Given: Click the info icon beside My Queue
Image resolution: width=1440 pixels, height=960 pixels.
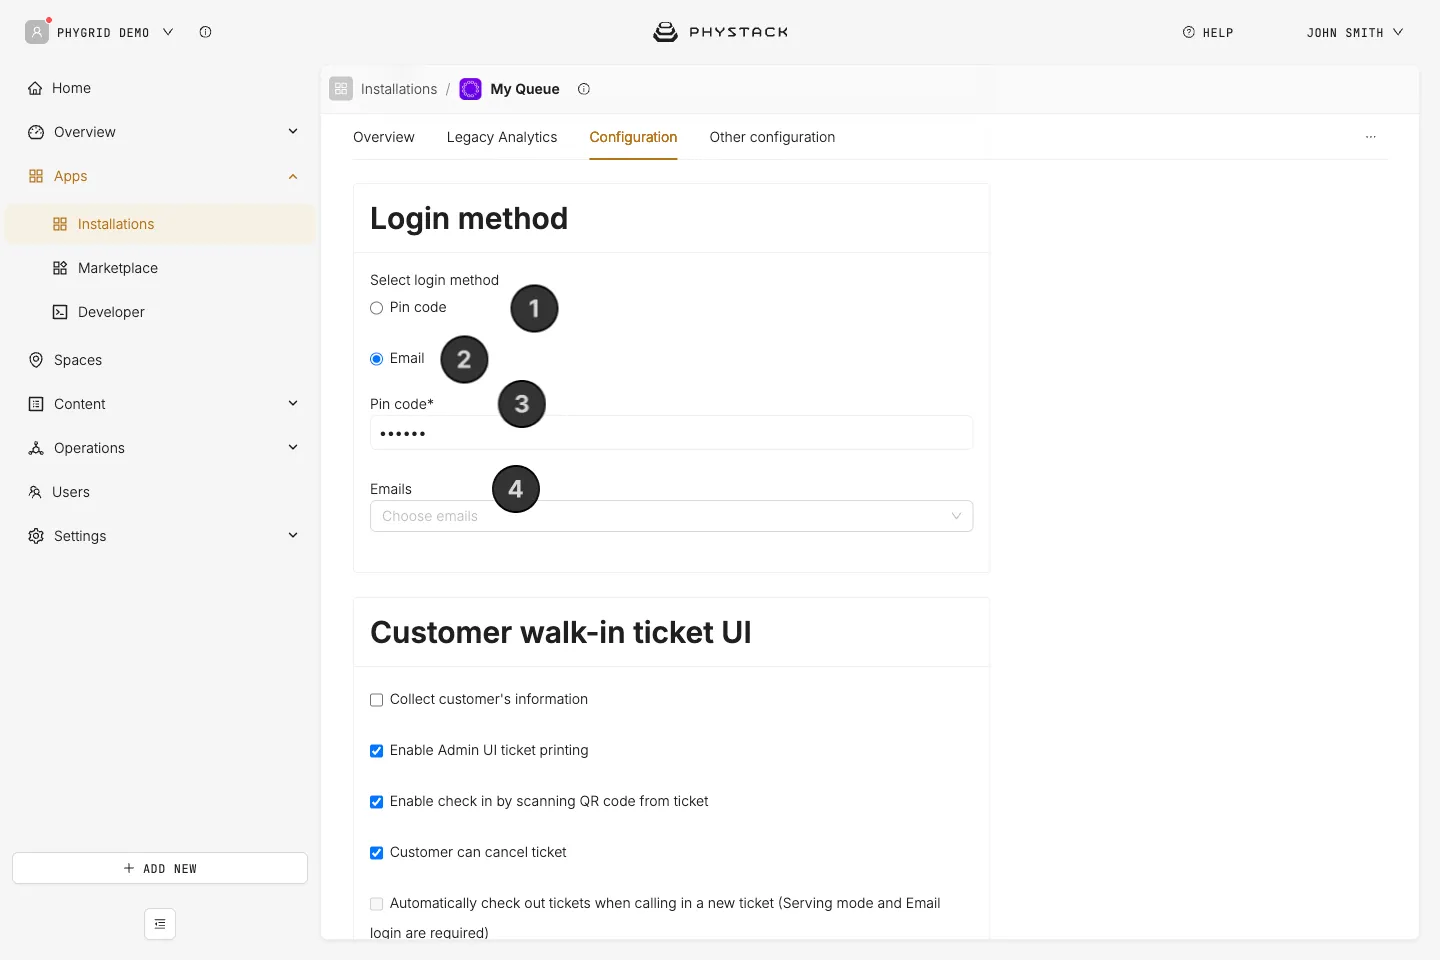Looking at the screenshot, I should 584,89.
